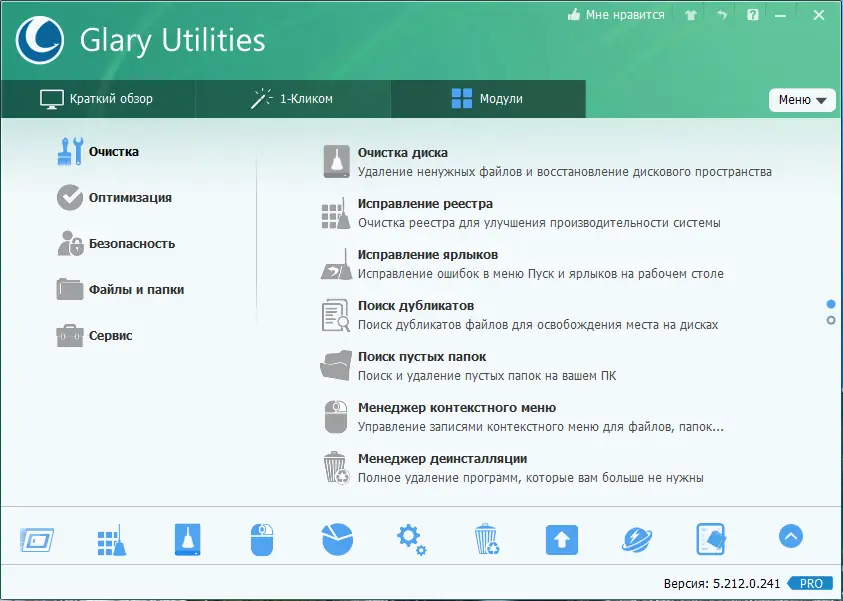Switch to the '1-Кликом' tab
The height and width of the screenshot is (601, 843).
[292, 99]
